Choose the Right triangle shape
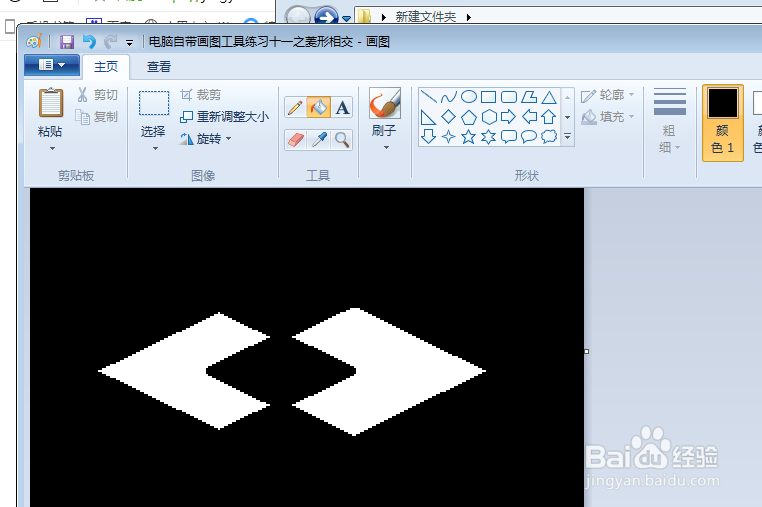Viewport: 762px width, 507px height. [428, 117]
